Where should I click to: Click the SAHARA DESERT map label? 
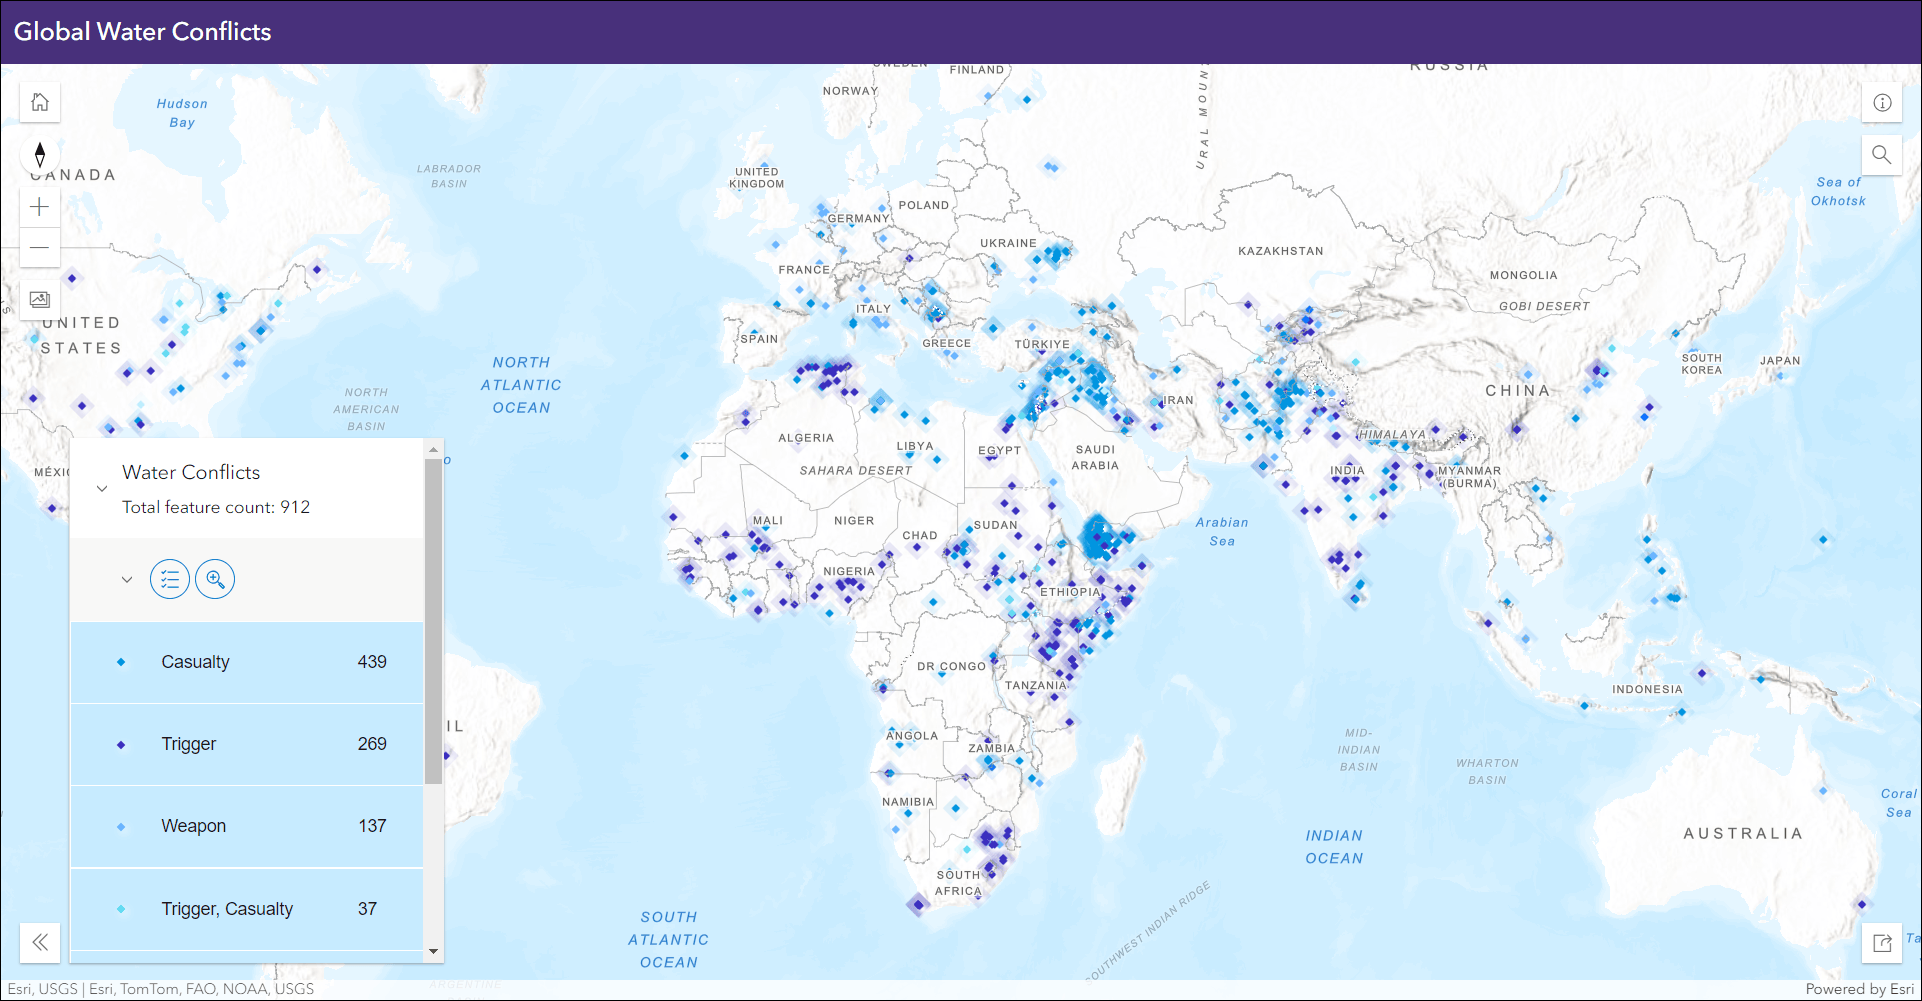coord(856,470)
